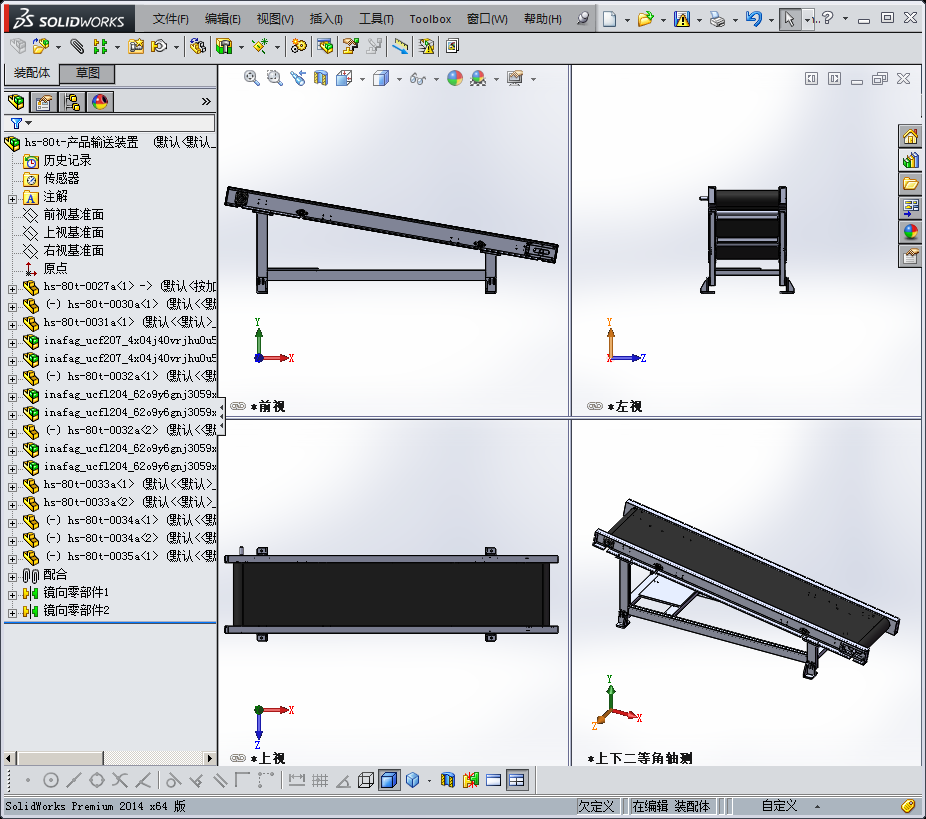Open the 插入(I) menu
Viewport: 926px width, 819px height.
pyautogui.click(x=326, y=19)
